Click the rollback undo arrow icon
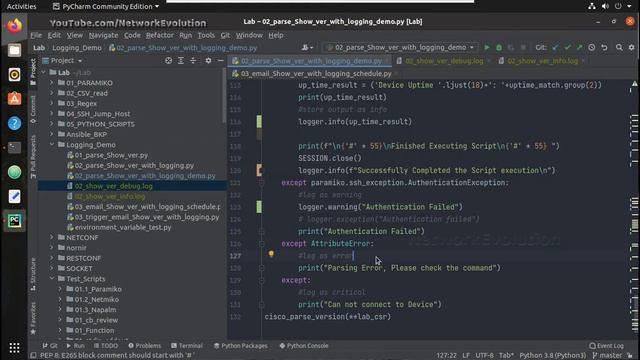The width and height of the screenshot is (640, 360). point(604,48)
